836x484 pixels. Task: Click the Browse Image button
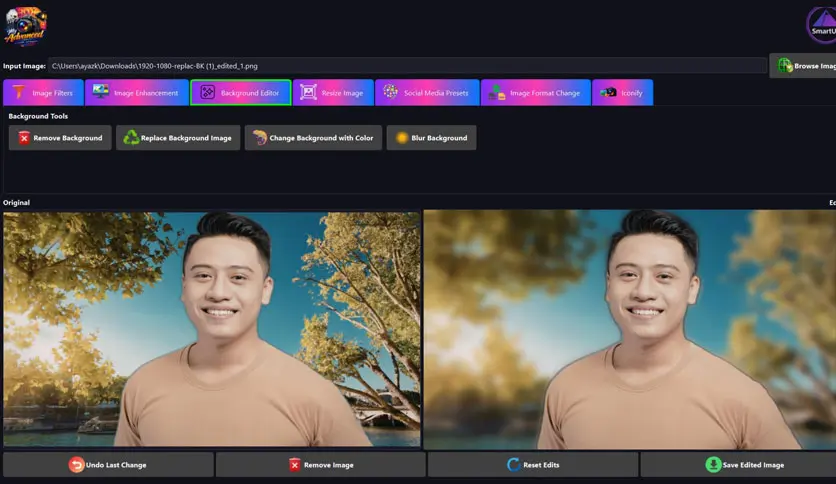(803, 66)
